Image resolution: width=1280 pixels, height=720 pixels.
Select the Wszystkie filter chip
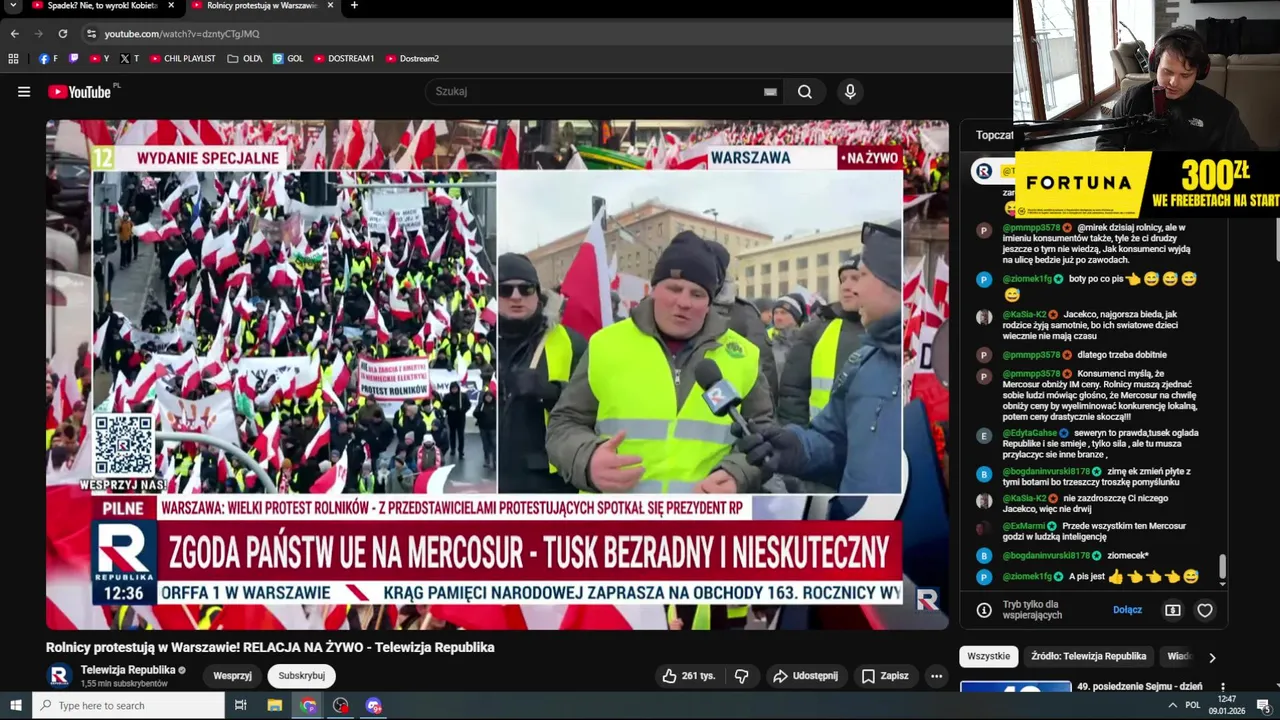[988, 656]
